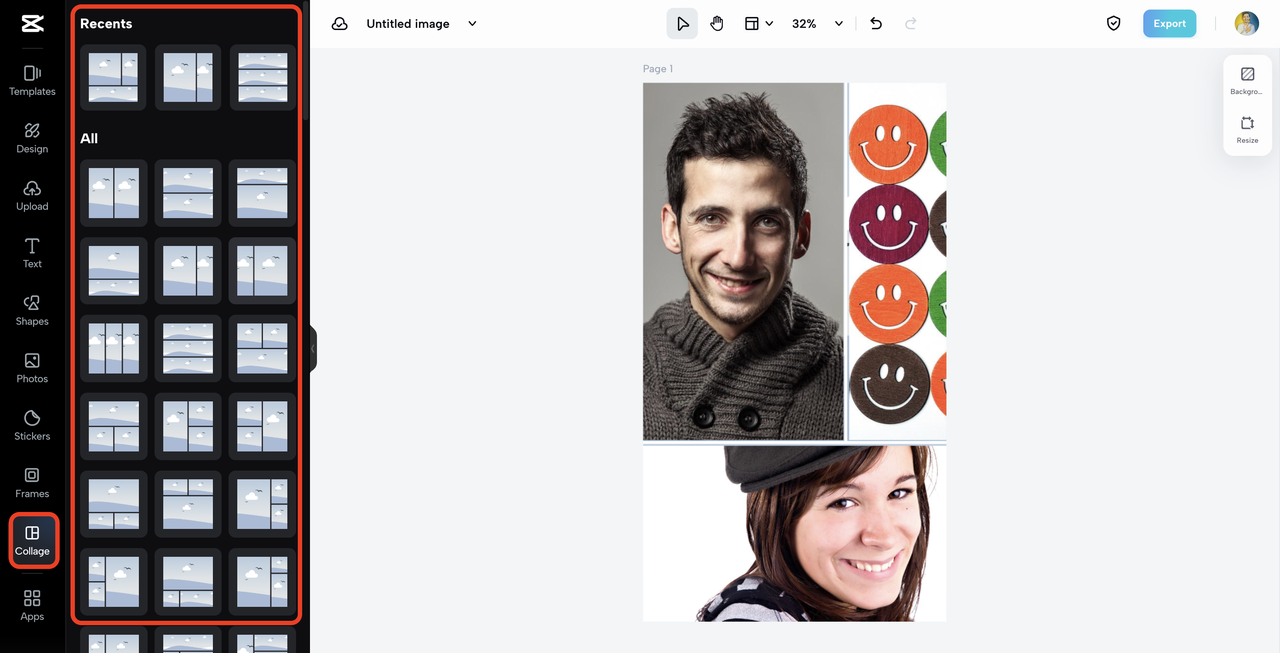Select the smiley faces photo on canvas
This screenshot has height=653, width=1280.
pyautogui.click(x=897, y=261)
